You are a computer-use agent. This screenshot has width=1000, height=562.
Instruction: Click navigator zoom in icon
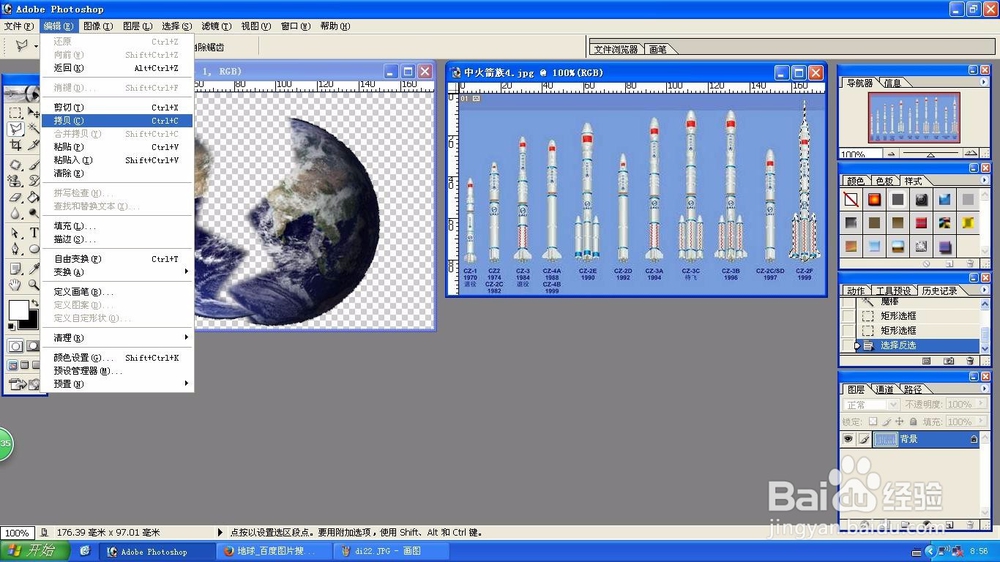tap(971, 154)
